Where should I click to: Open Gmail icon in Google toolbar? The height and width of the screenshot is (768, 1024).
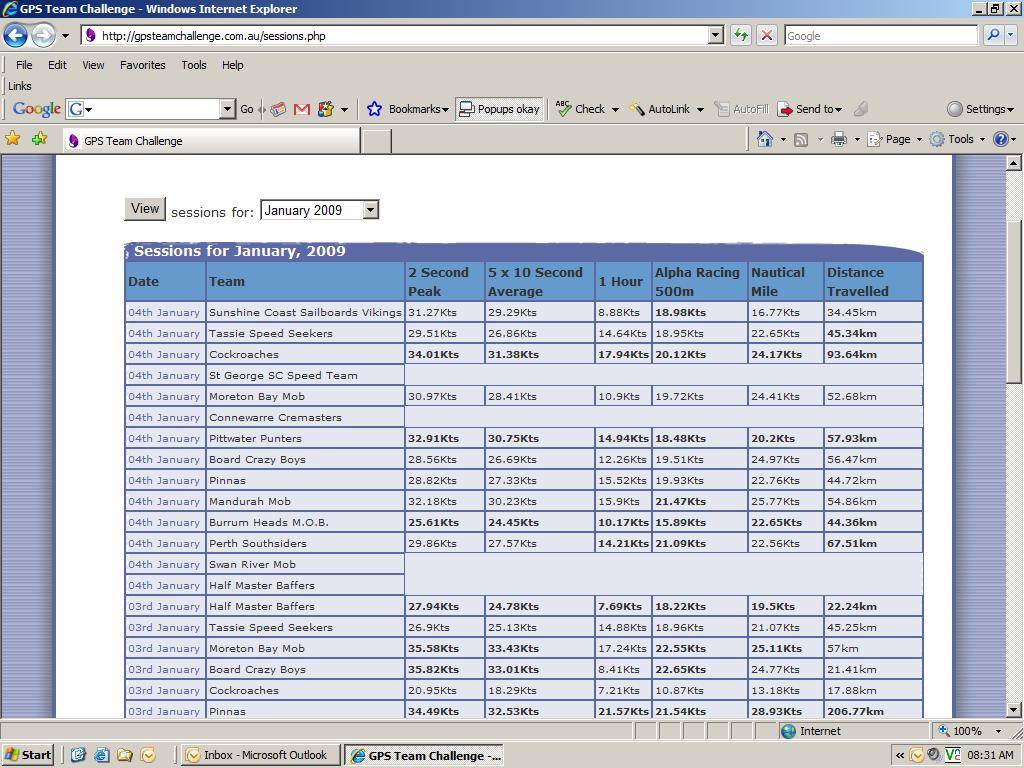(301, 109)
